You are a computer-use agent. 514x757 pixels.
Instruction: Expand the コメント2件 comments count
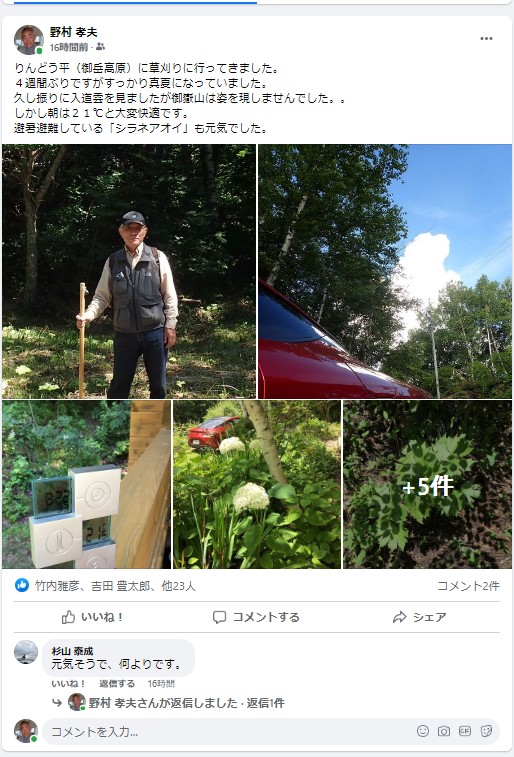point(468,586)
